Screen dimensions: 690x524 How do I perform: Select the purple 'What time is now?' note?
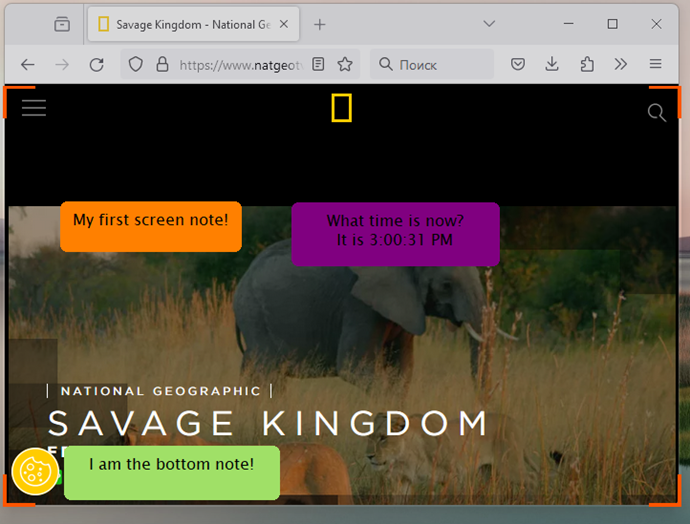tap(395, 234)
